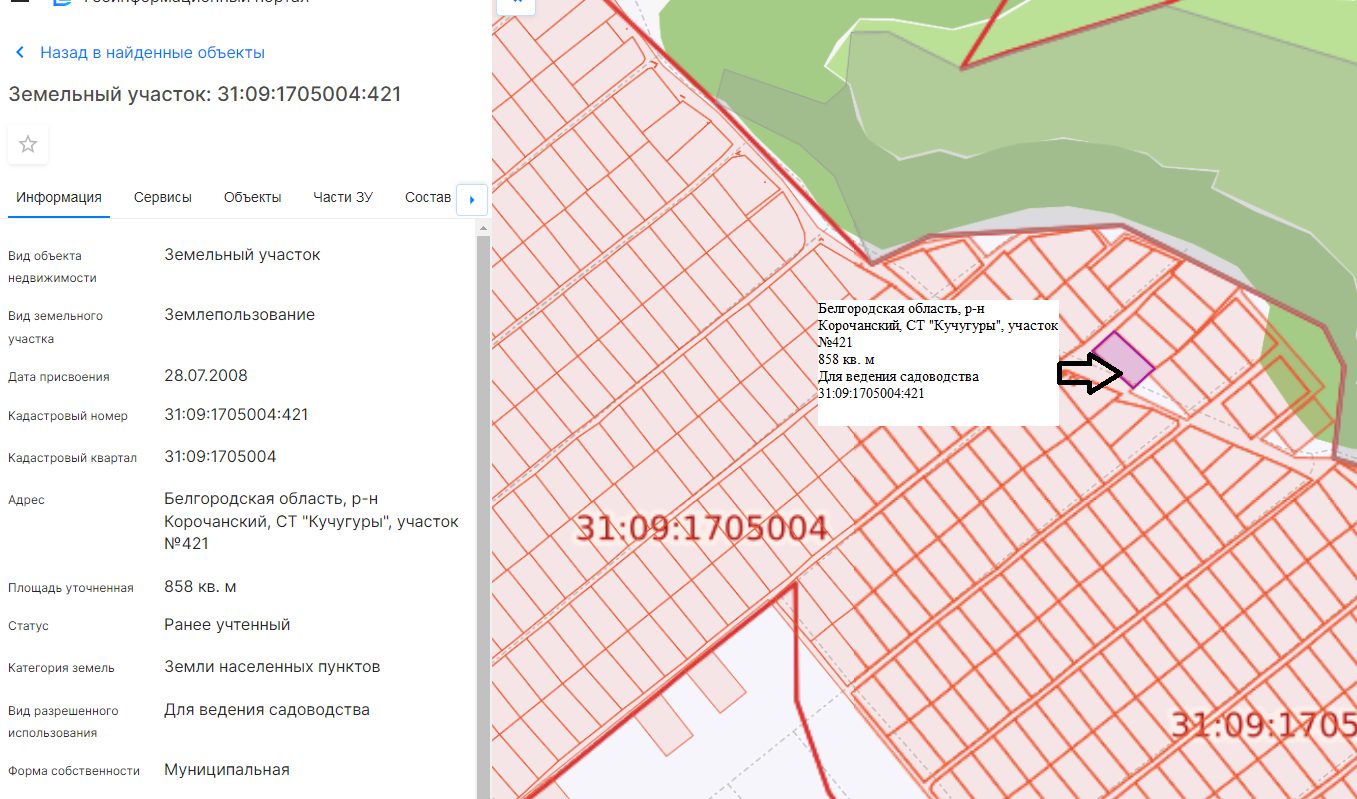Click the "Вид объекта недвижимости" field label
The image size is (1357, 799).
52,267
